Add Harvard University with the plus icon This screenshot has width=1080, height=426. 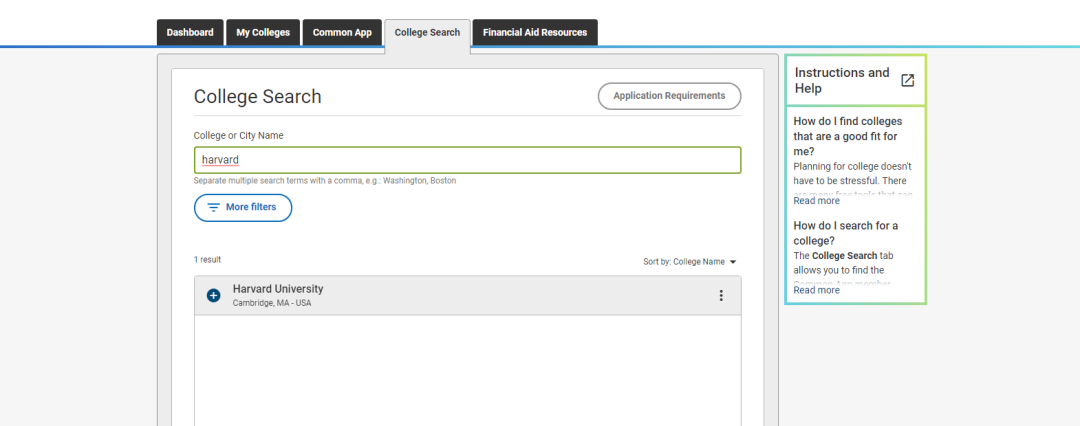click(213, 295)
